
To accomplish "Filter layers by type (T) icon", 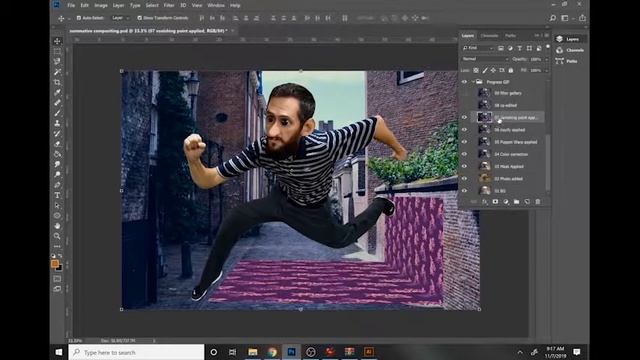I will 520,48.
